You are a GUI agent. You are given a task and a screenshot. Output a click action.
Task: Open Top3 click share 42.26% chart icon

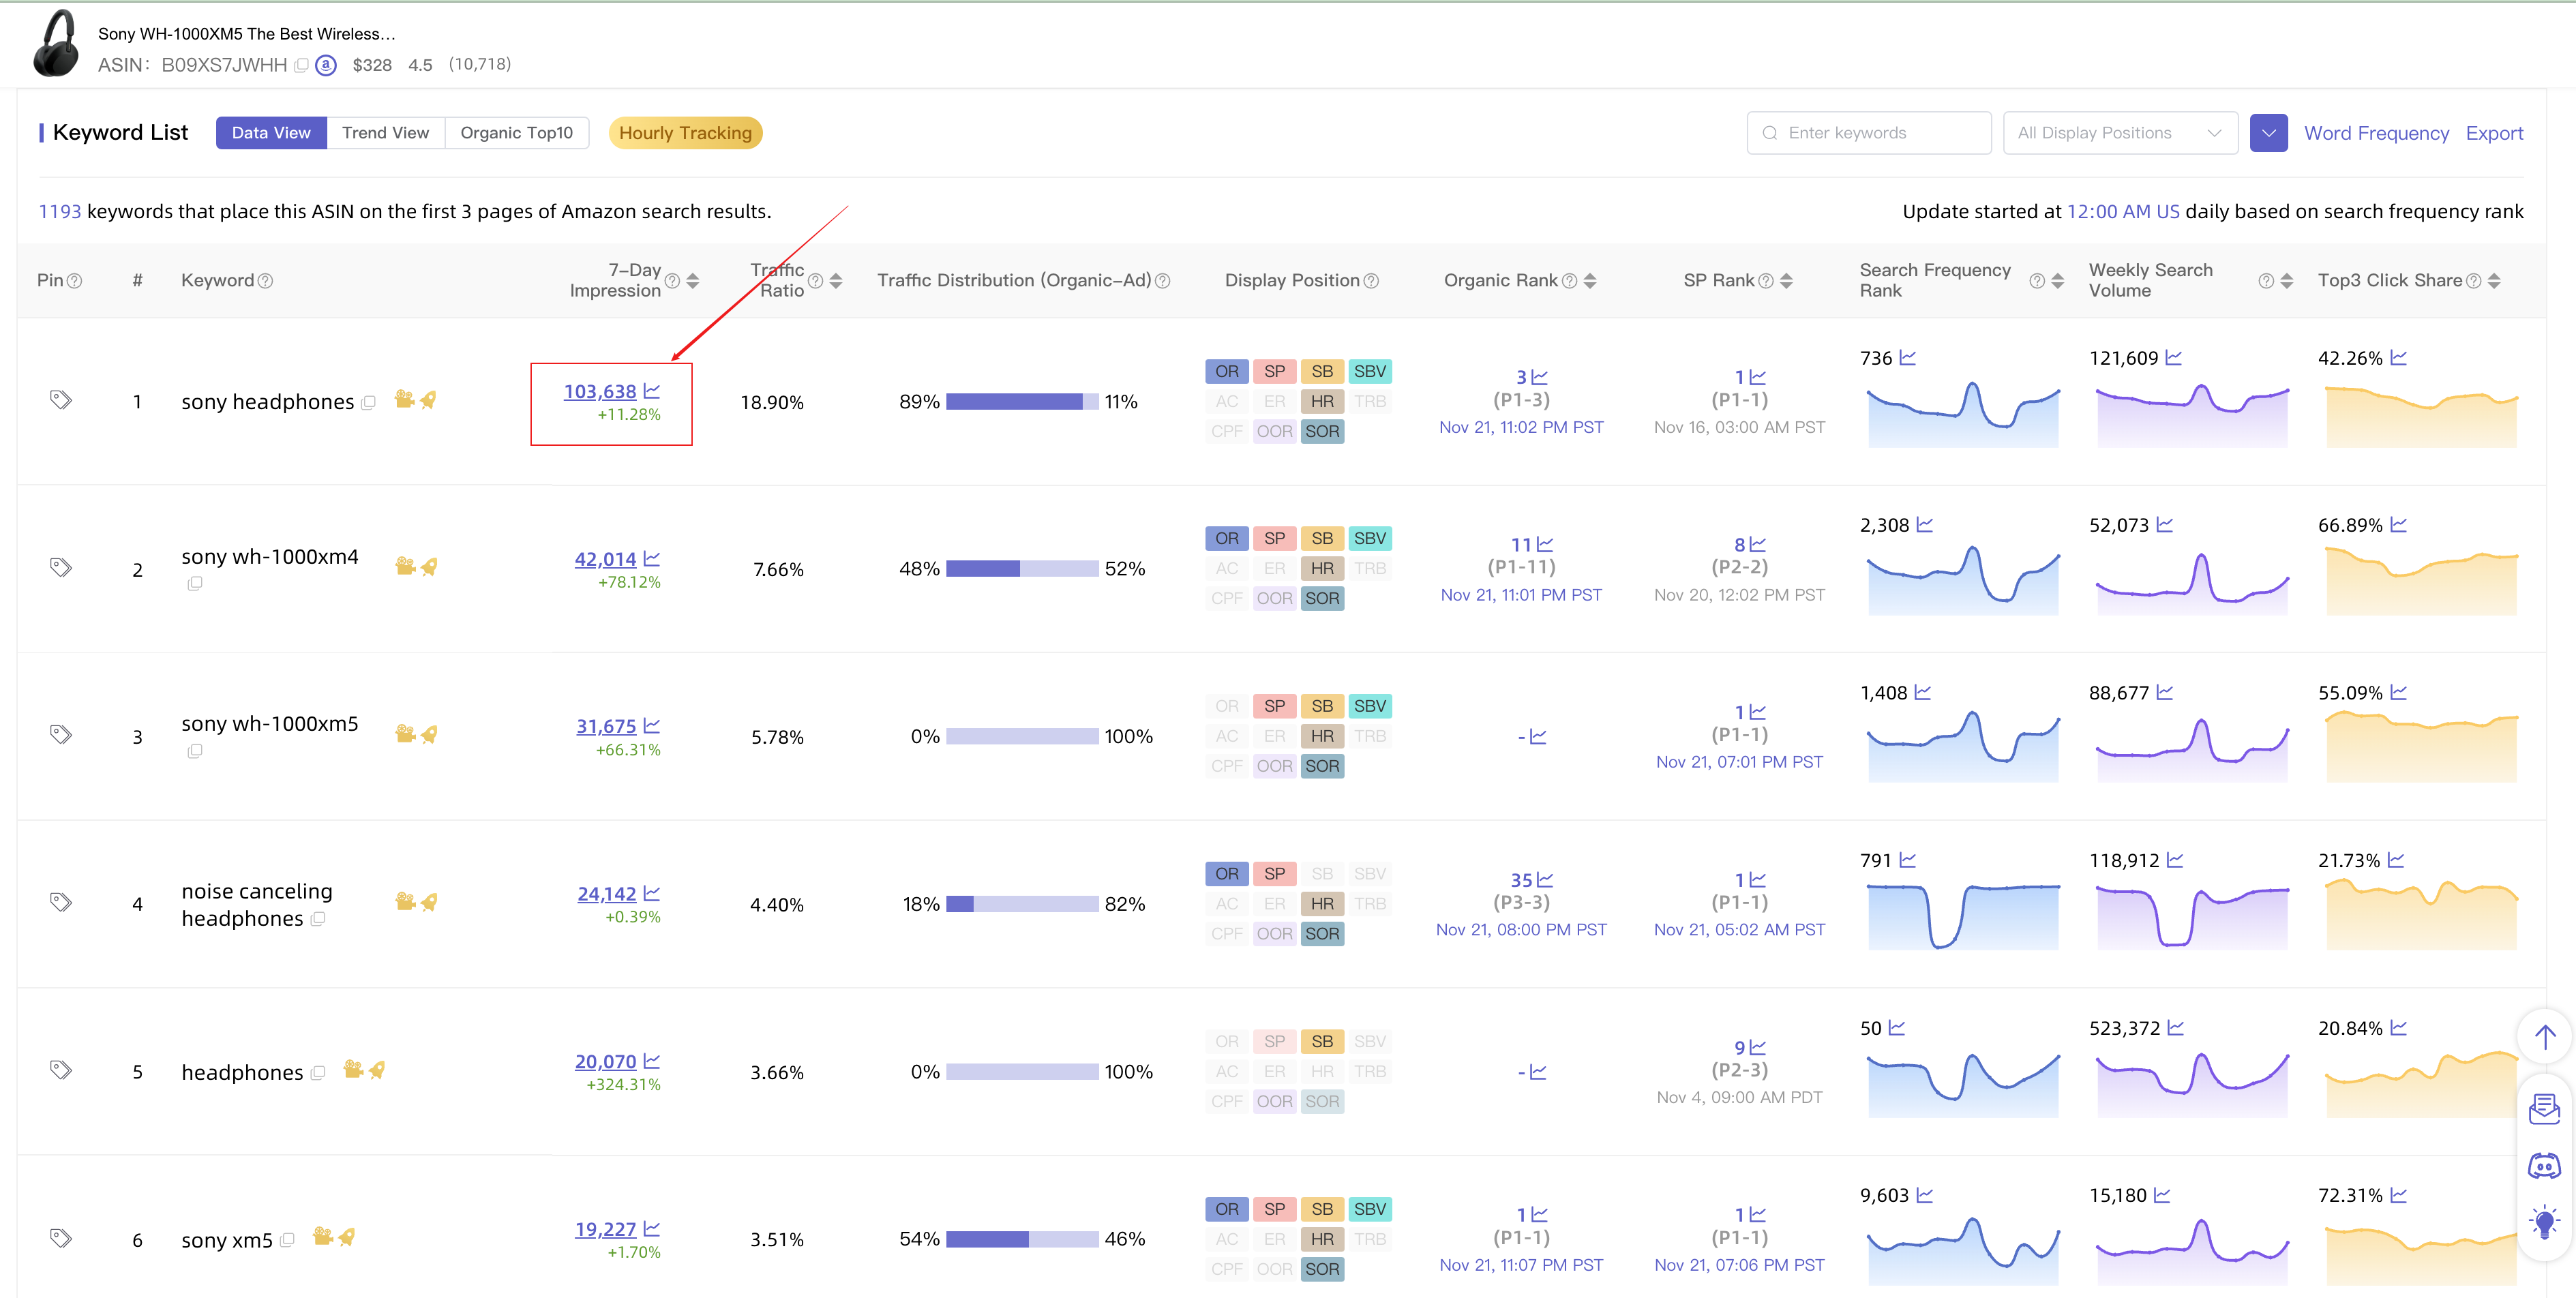coord(2399,357)
